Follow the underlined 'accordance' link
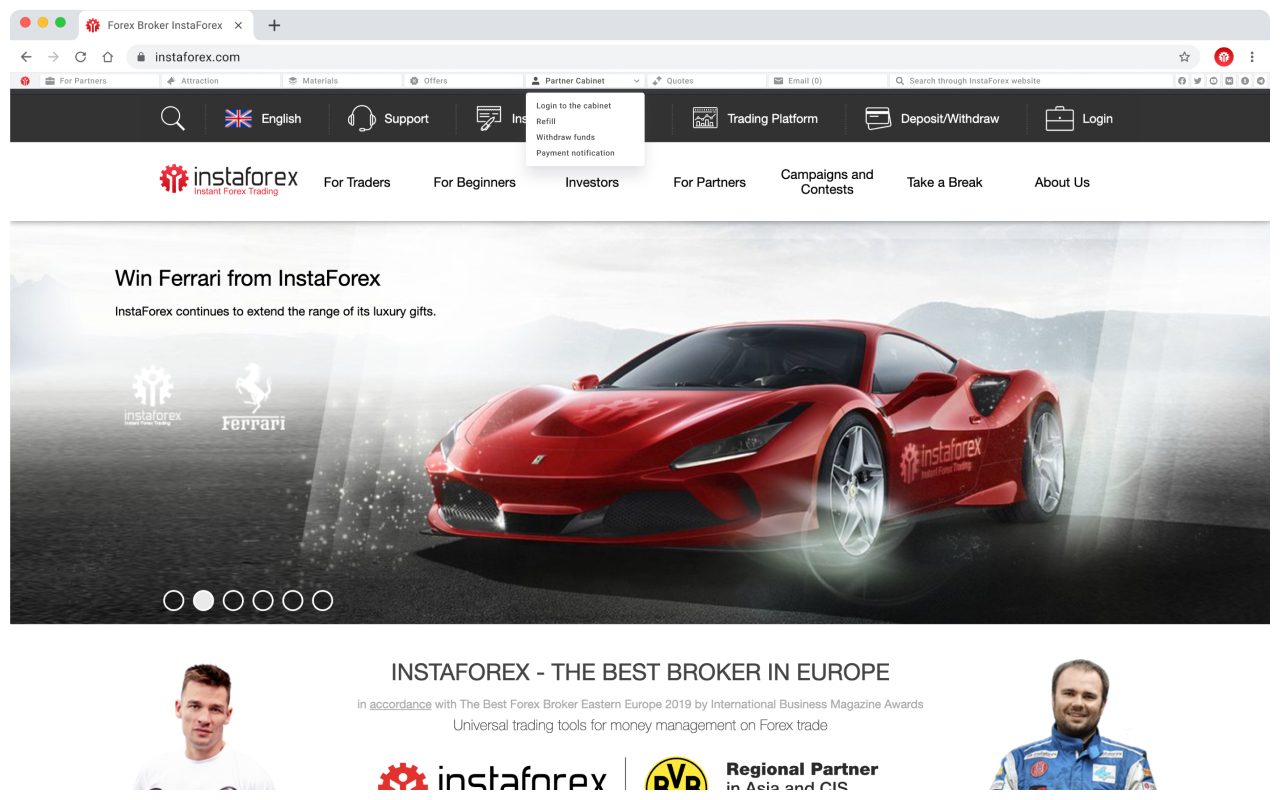Image resolution: width=1280 pixels, height=800 pixels. (x=400, y=704)
